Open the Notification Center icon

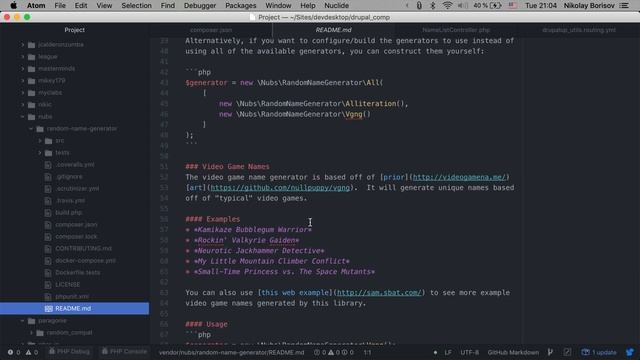point(624,5)
